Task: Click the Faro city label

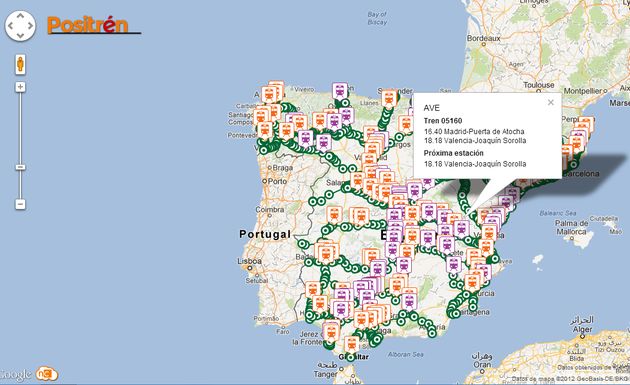Action: (x=283, y=332)
